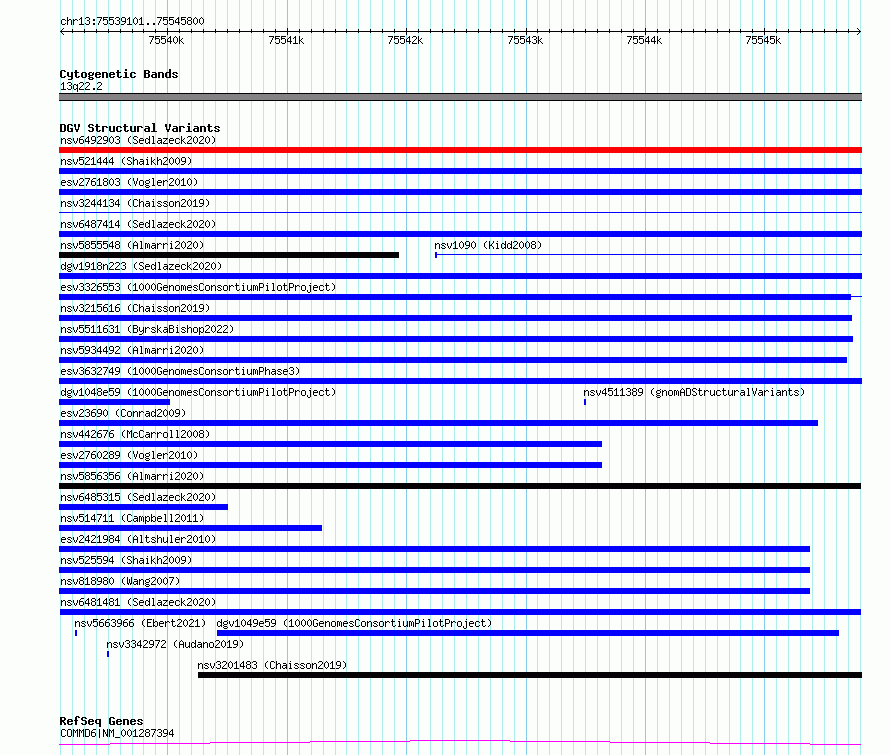Click the RefSeq Genes track title
This screenshot has width=890, height=755.
(101, 721)
